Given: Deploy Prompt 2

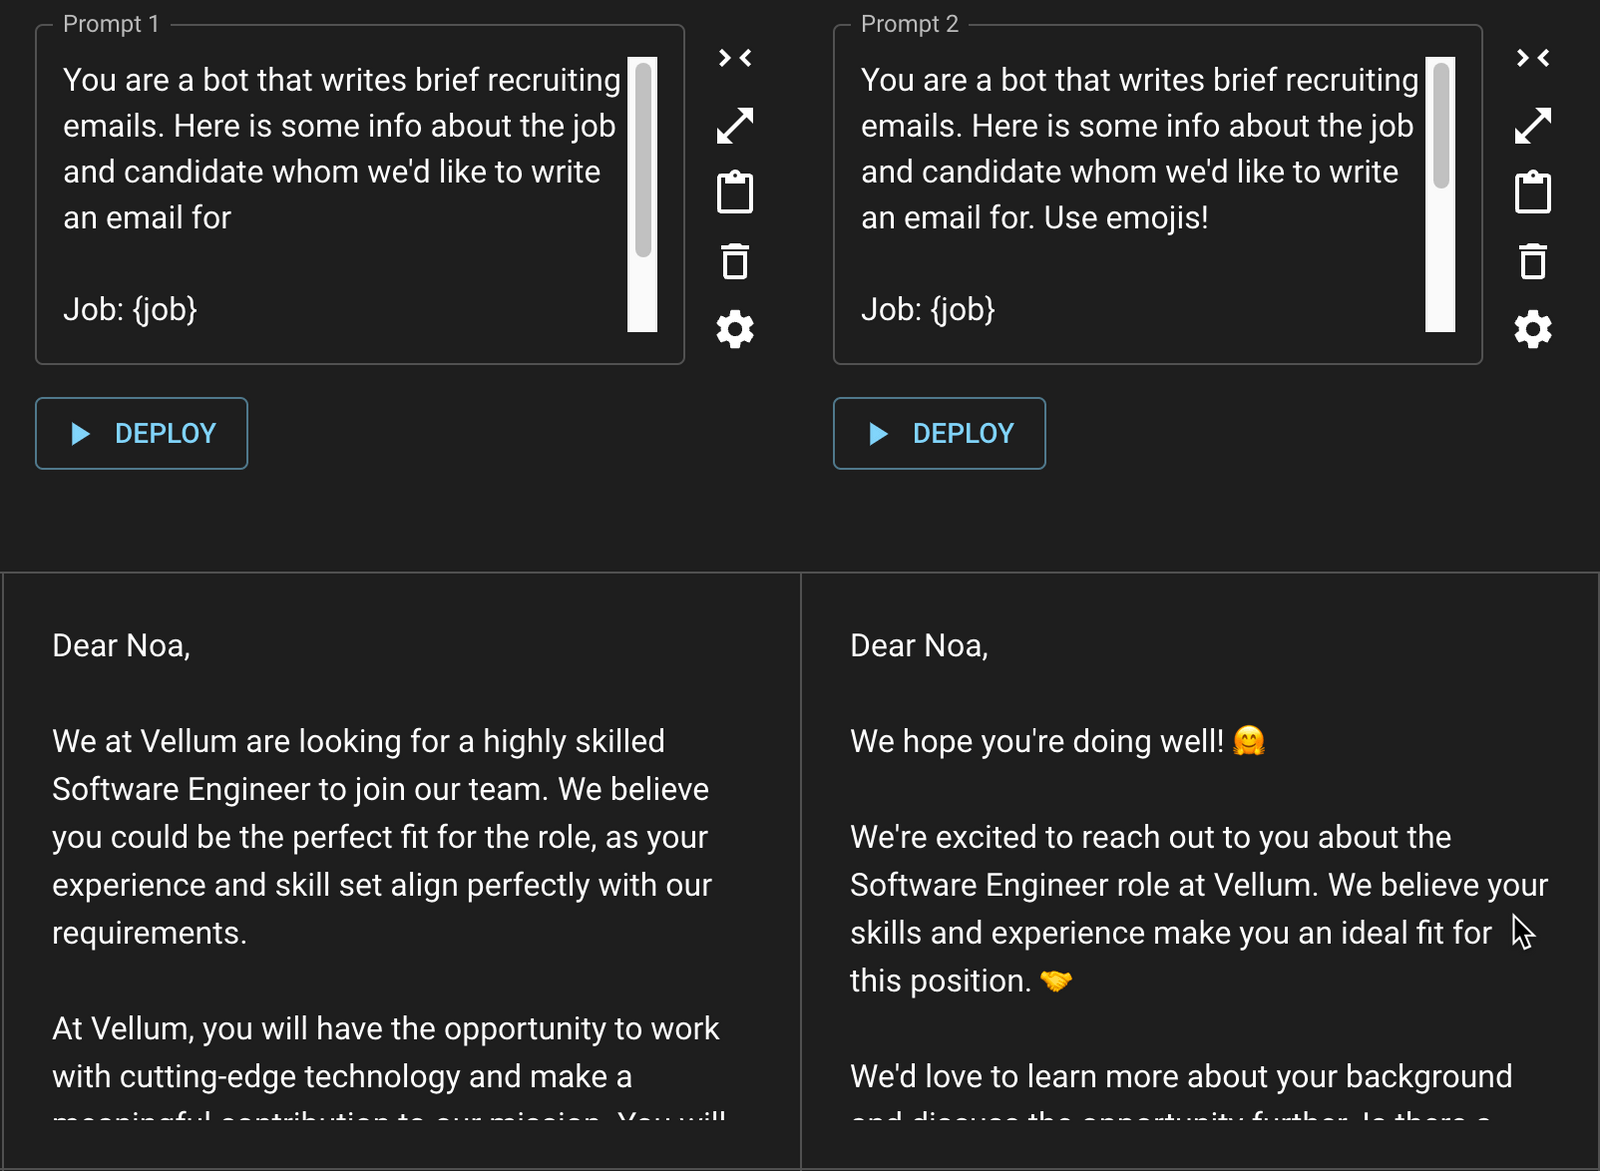Looking at the screenshot, I should click(939, 433).
